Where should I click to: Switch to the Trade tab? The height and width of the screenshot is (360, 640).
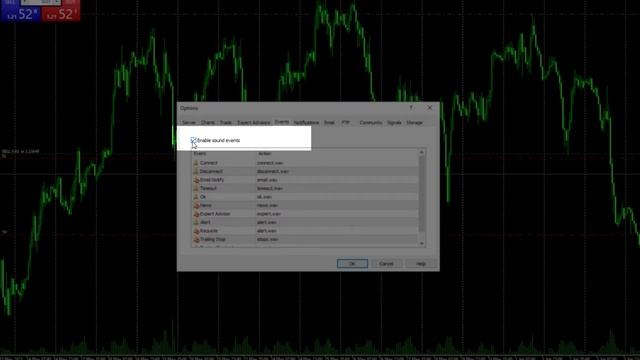(226, 122)
